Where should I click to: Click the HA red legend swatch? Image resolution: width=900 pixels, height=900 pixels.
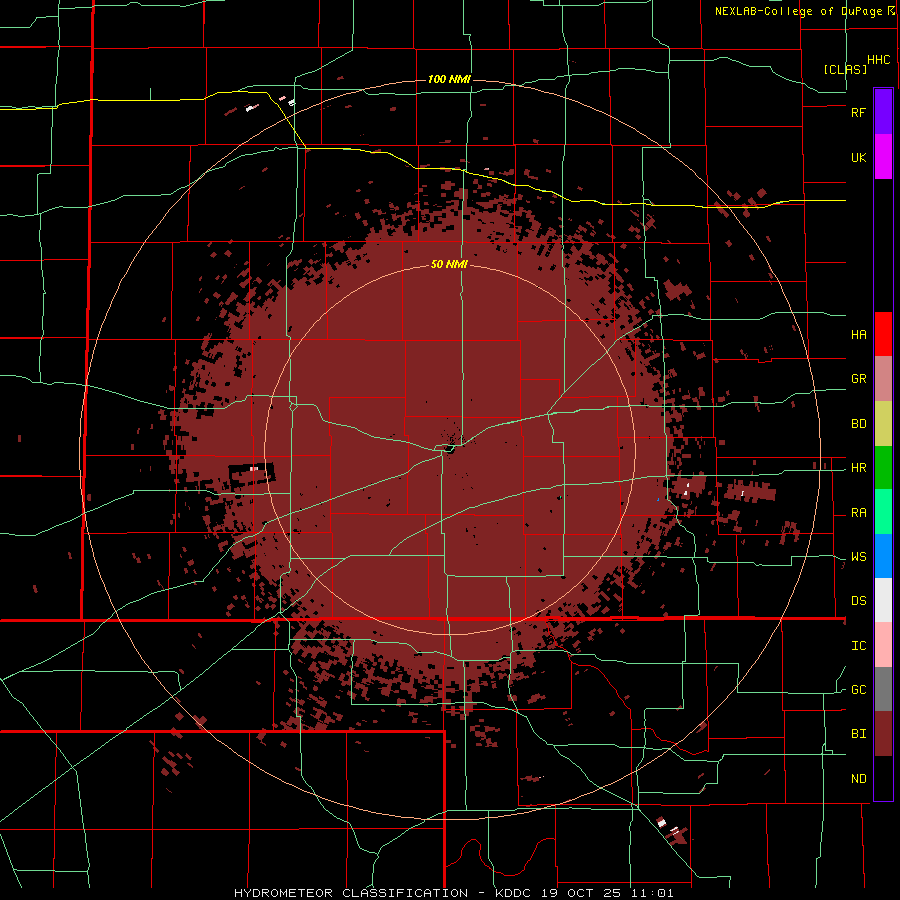click(883, 334)
